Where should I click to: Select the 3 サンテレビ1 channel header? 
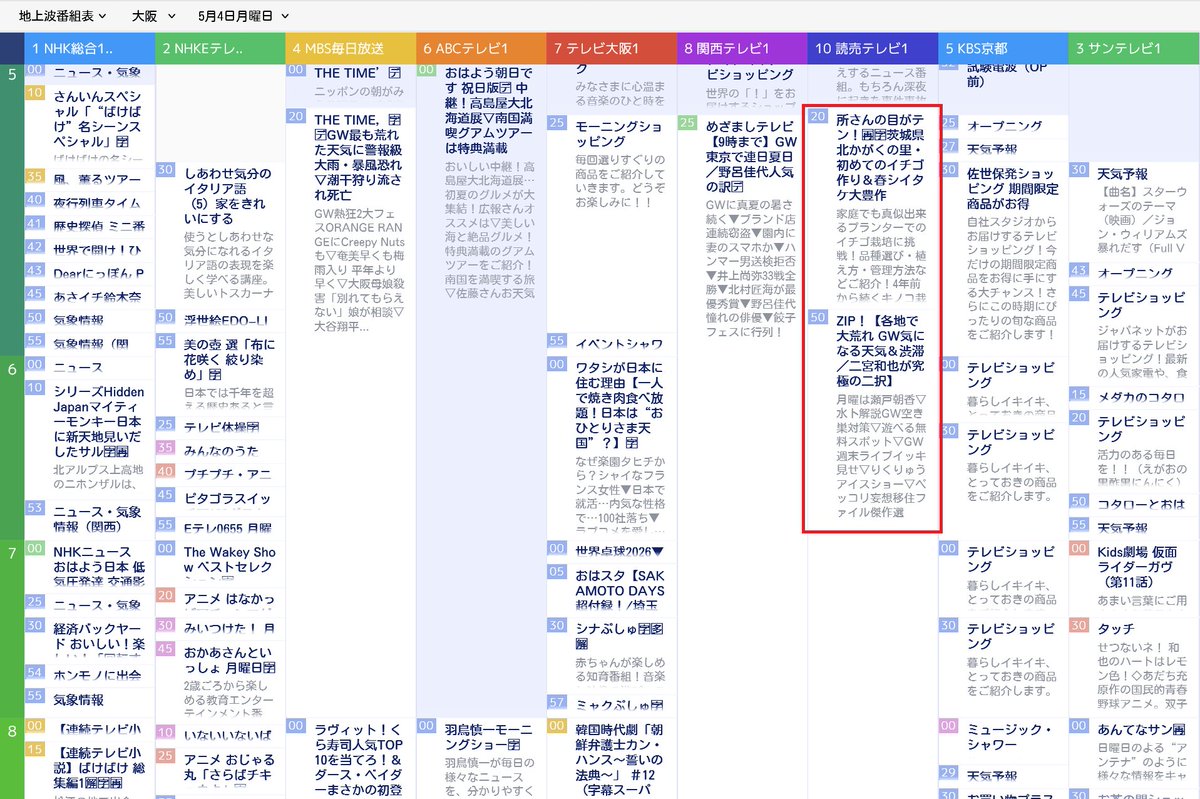tap(1133, 48)
